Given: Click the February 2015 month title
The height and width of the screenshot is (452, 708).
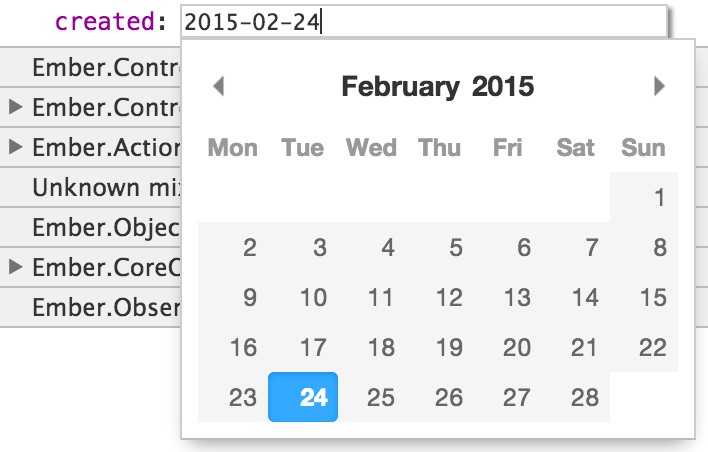Looking at the screenshot, I should tap(438, 87).
